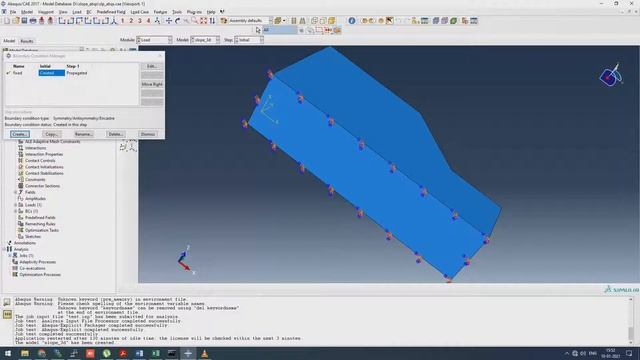Click the selection arrow icon
This screenshot has height=360, width=640.
[x=258, y=30]
